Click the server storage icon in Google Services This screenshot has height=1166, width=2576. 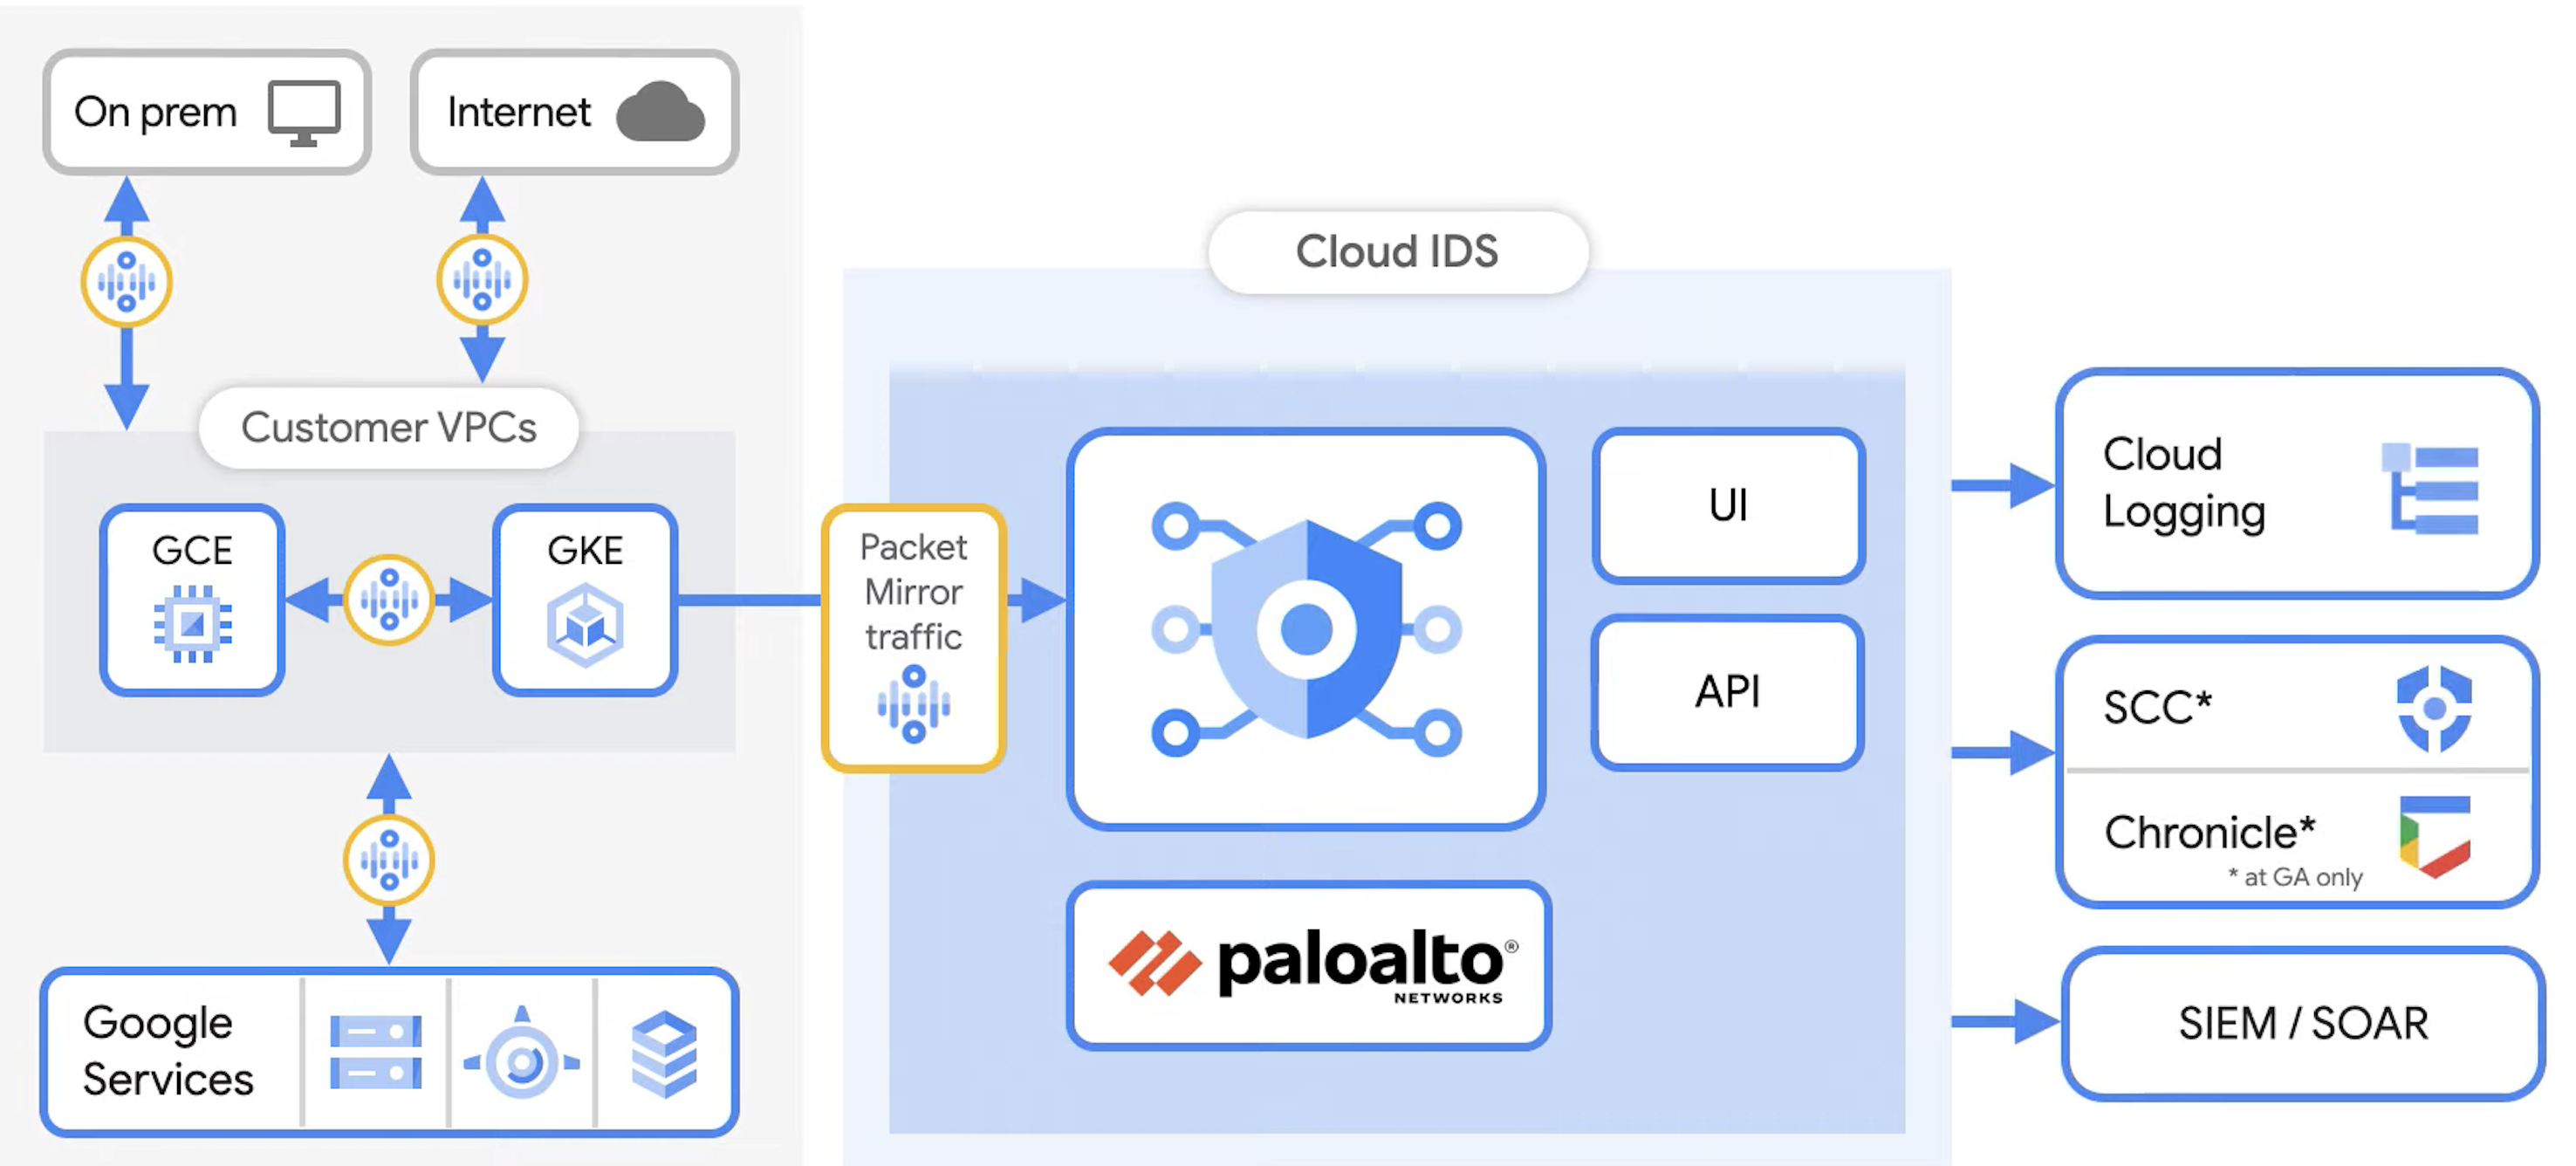click(375, 1052)
